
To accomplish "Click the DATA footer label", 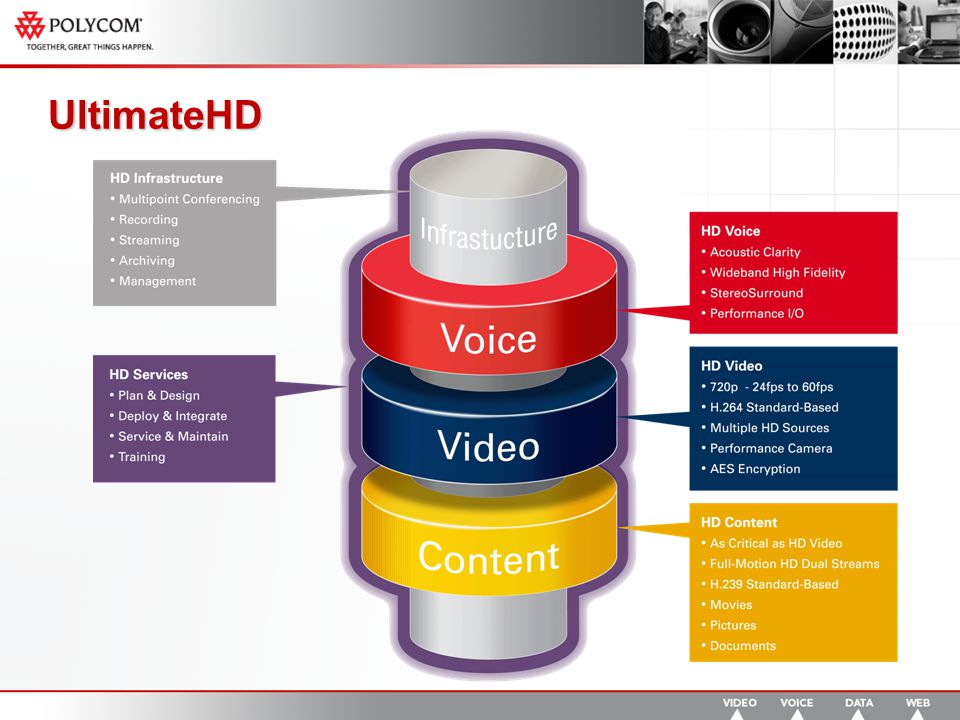I will click(859, 703).
